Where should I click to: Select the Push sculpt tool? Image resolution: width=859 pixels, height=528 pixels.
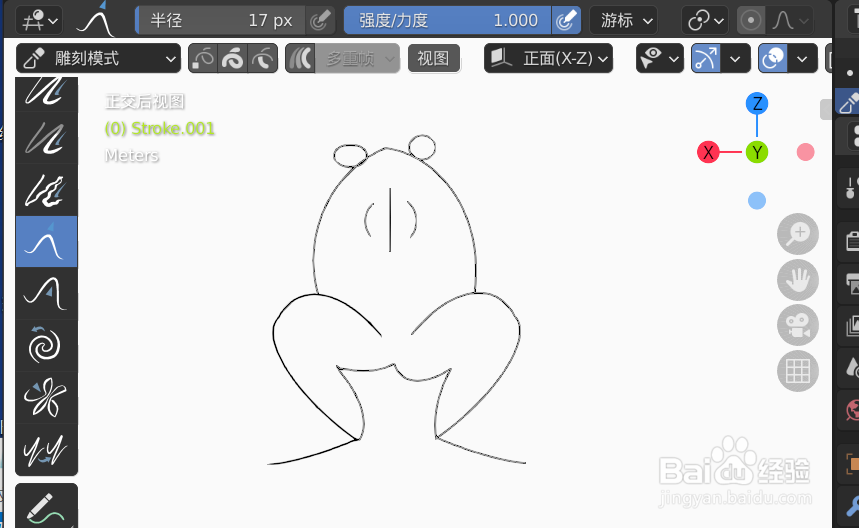click(46, 294)
